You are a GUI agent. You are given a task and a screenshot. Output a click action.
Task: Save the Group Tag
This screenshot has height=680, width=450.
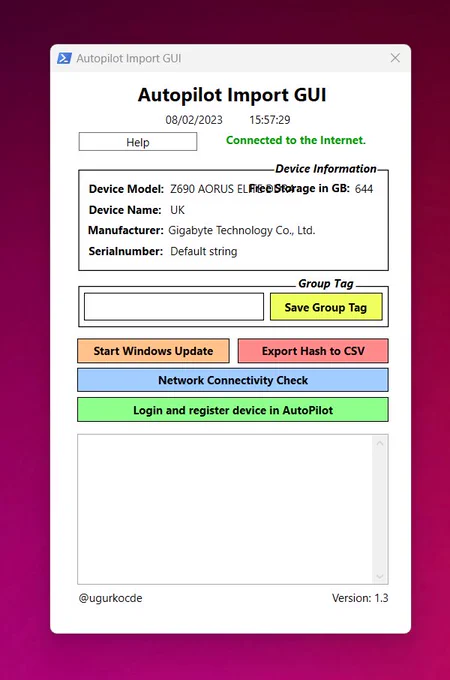coord(326,307)
